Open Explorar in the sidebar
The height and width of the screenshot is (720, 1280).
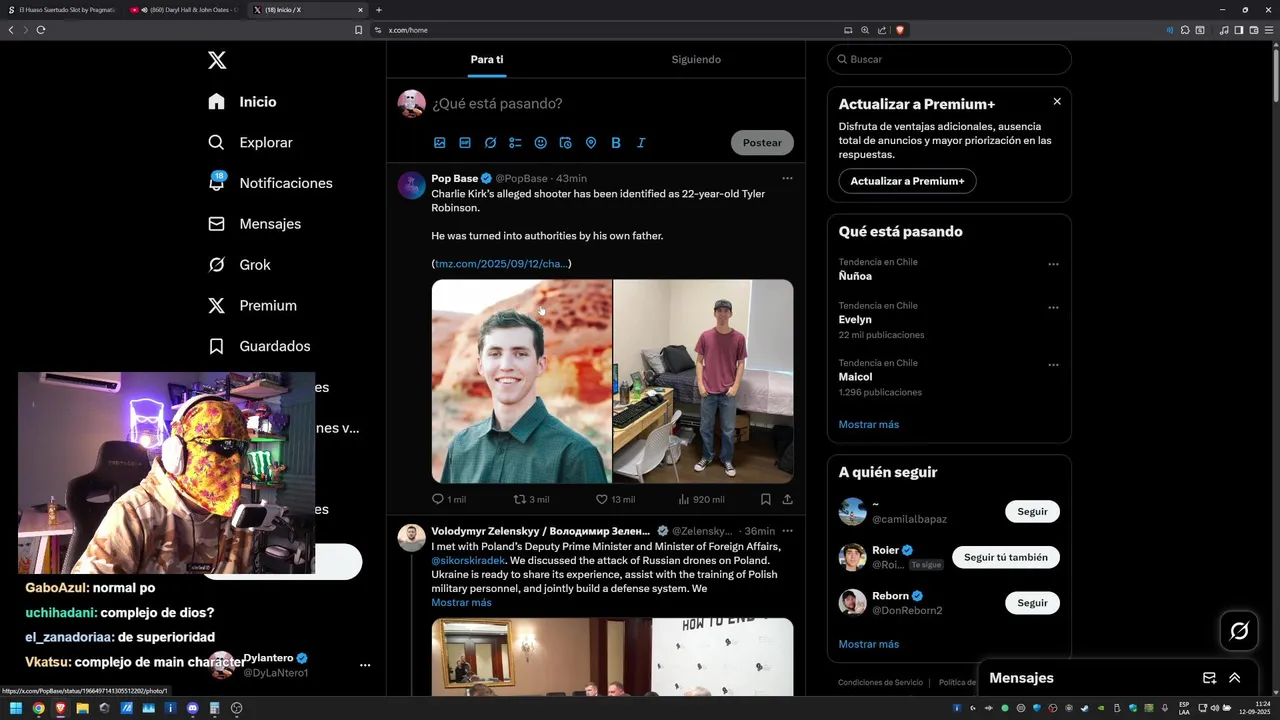click(x=251, y=142)
